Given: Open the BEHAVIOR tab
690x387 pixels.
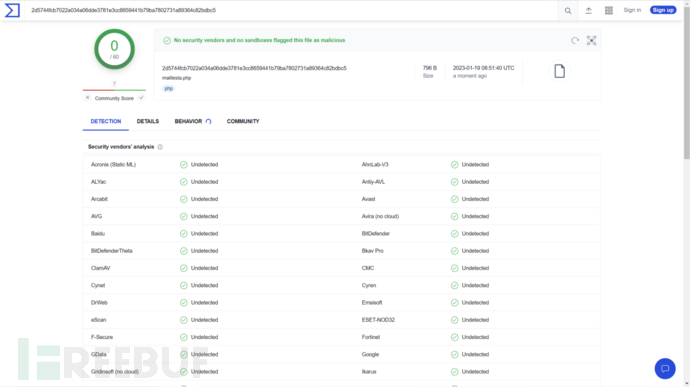Looking at the screenshot, I should [188, 122].
